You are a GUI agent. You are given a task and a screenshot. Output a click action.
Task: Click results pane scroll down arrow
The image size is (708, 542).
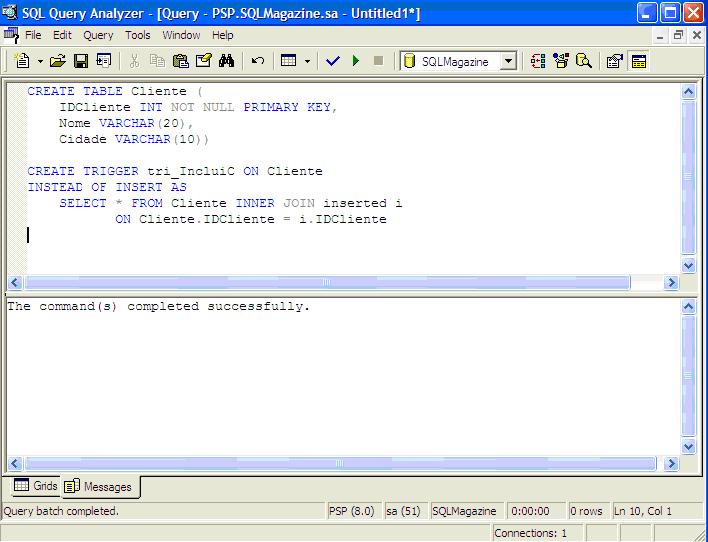tap(688, 447)
